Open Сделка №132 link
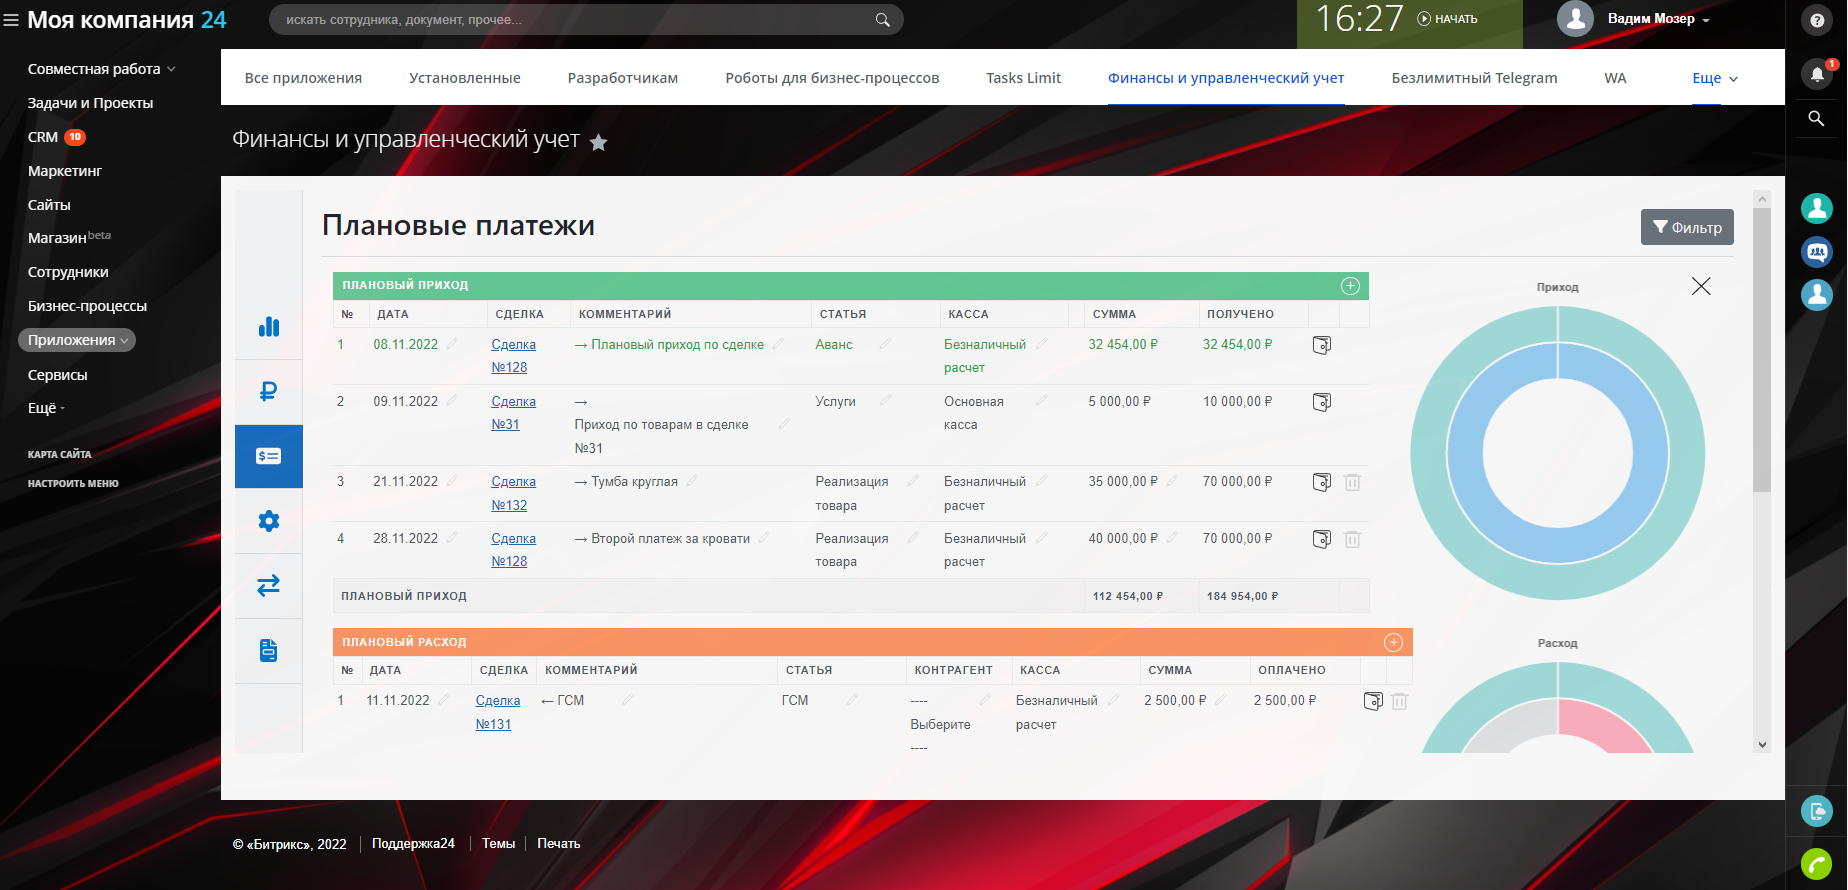The width and height of the screenshot is (1848, 890). tap(512, 493)
